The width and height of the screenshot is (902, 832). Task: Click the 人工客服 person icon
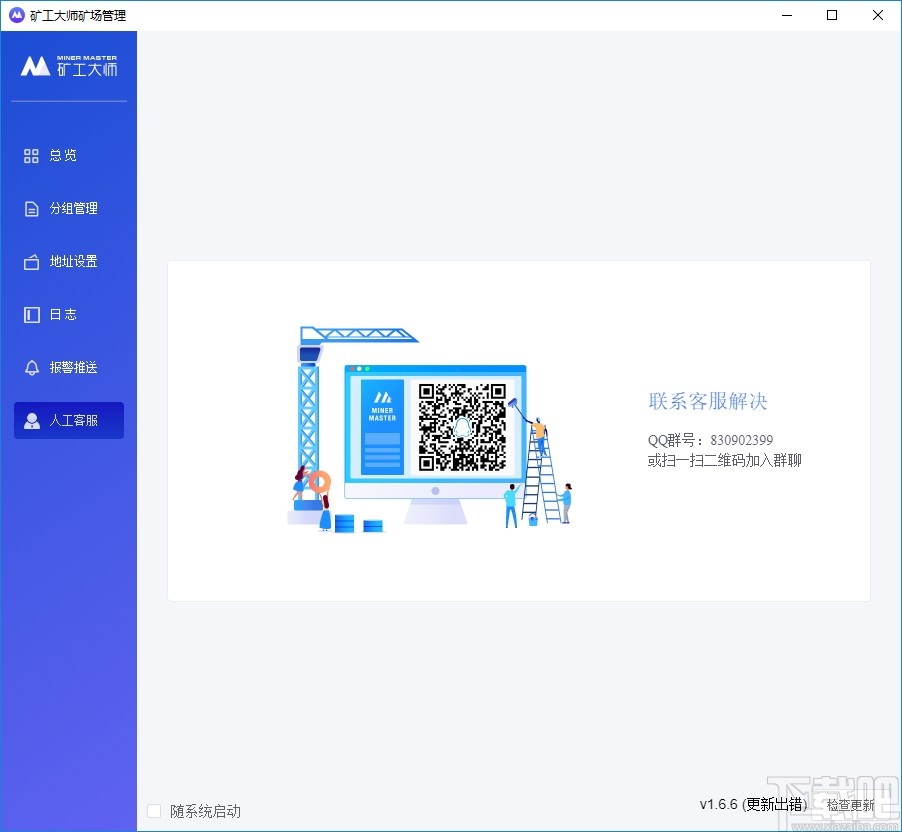(31, 420)
